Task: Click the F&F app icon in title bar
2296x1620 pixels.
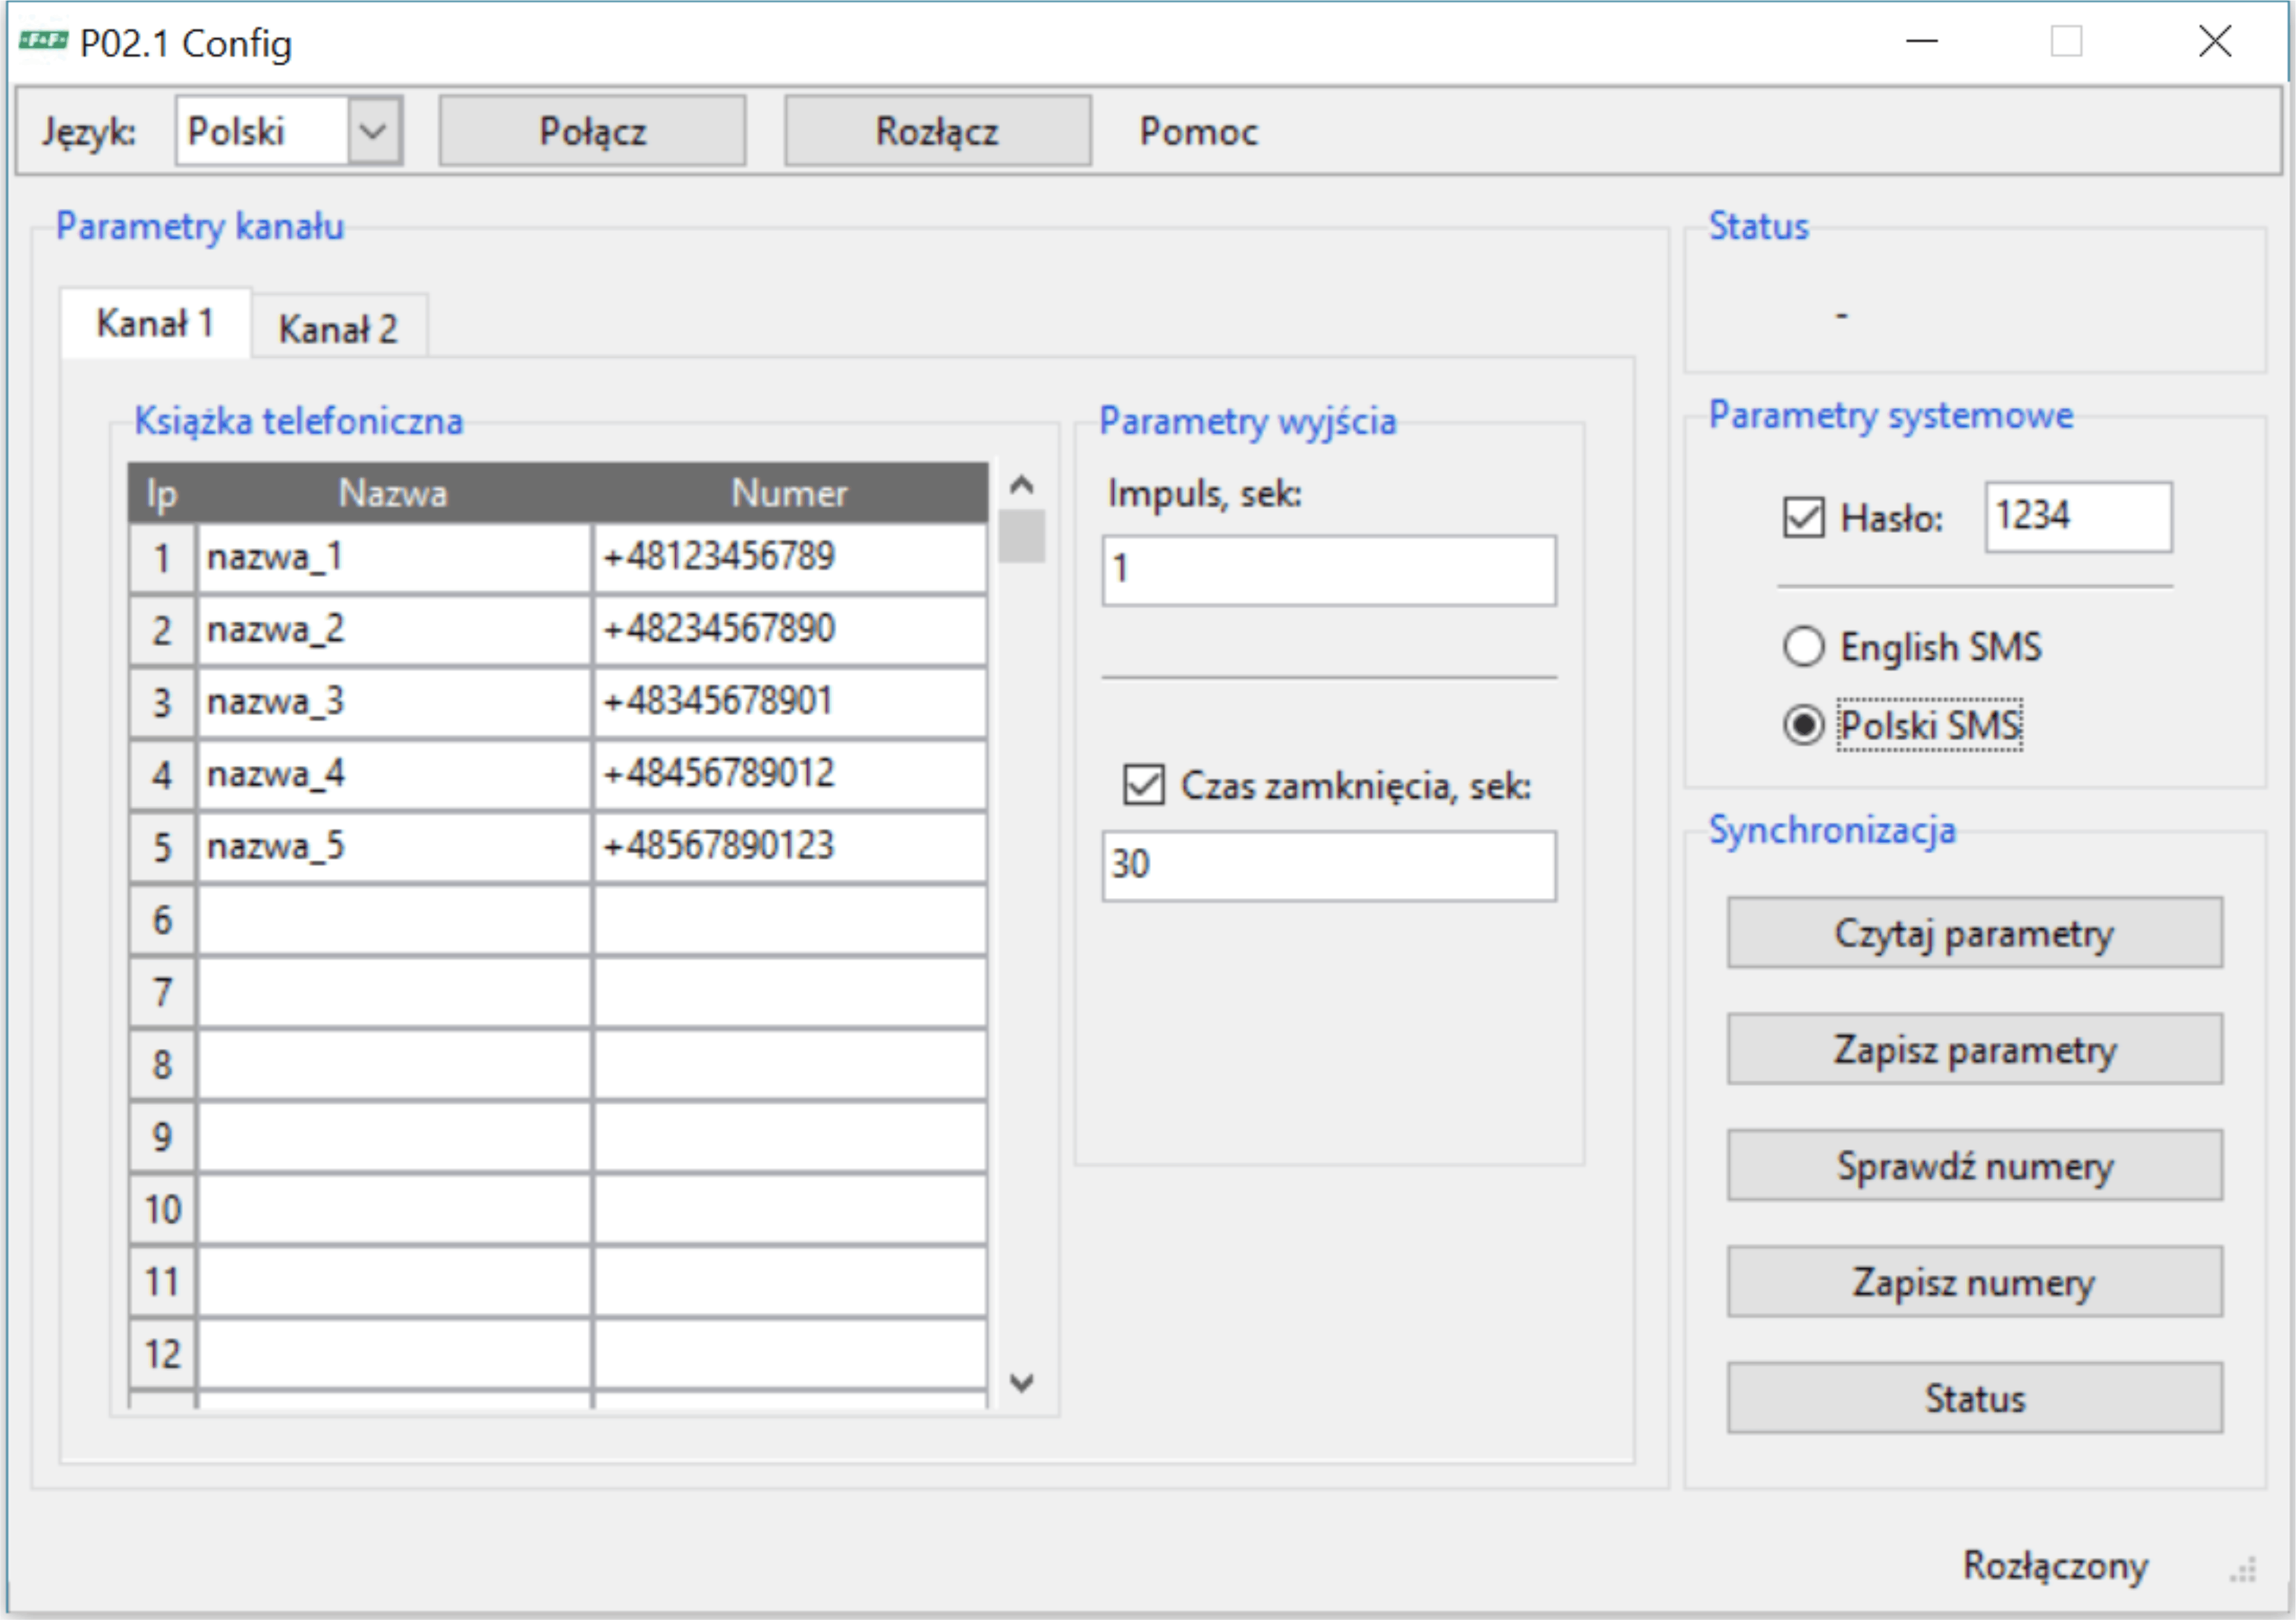Action: point(43,40)
